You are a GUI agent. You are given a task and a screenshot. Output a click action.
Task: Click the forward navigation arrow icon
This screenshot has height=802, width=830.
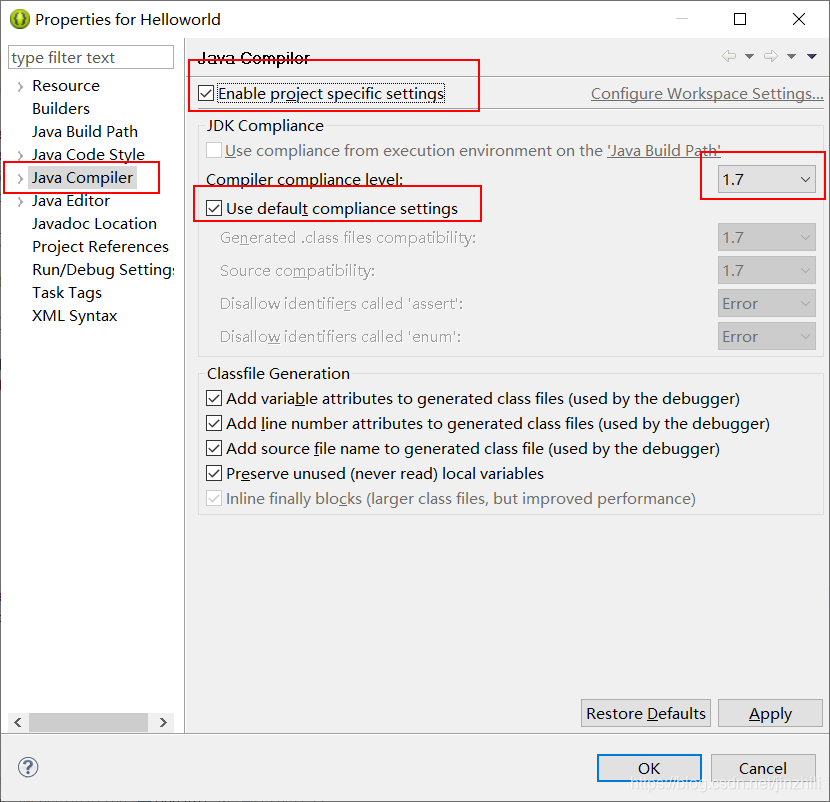771,58
